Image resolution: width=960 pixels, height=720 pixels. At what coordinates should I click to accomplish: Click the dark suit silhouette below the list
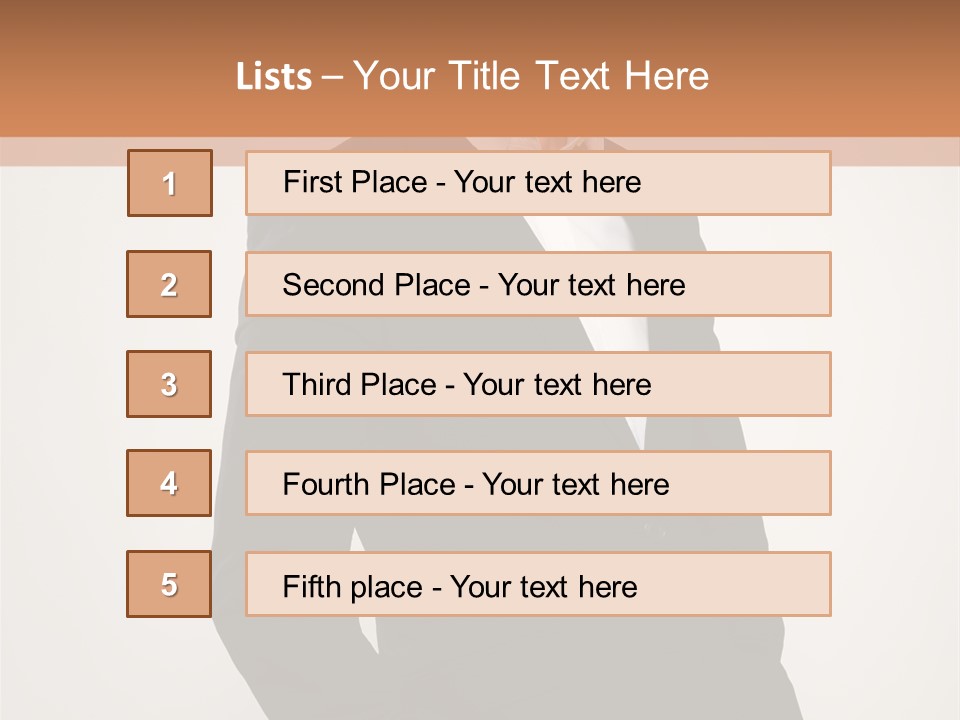point(500,665)
